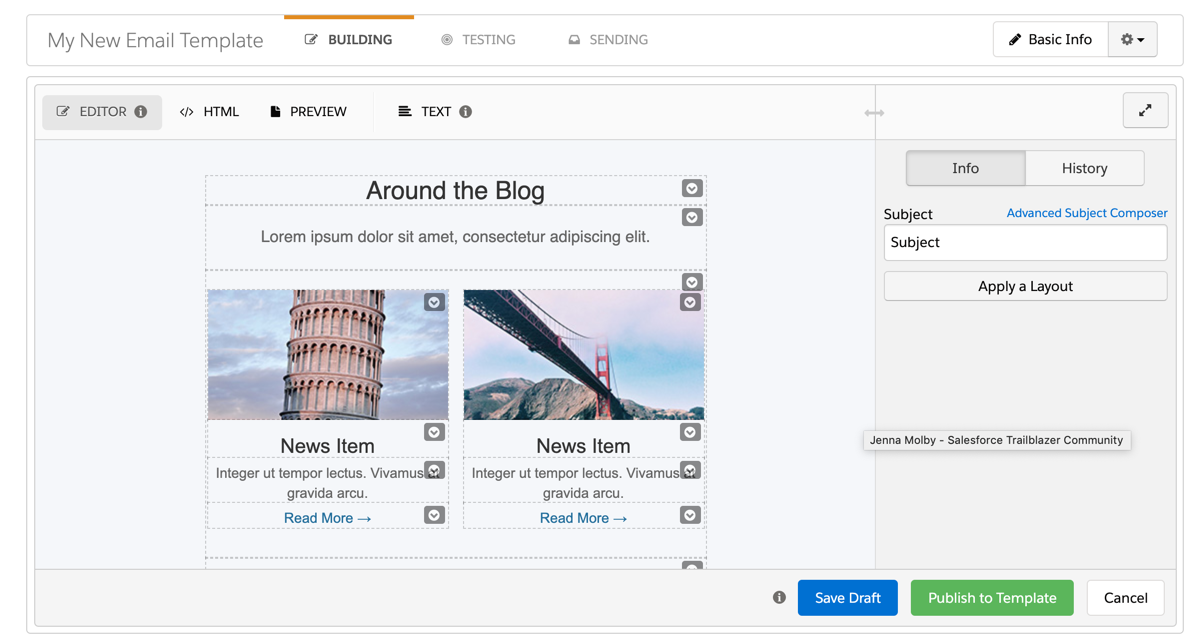This screenshot has height=637, width=1189.
Task: Open the Advanced Subject Composer link
Action: tap(1086, 213)
